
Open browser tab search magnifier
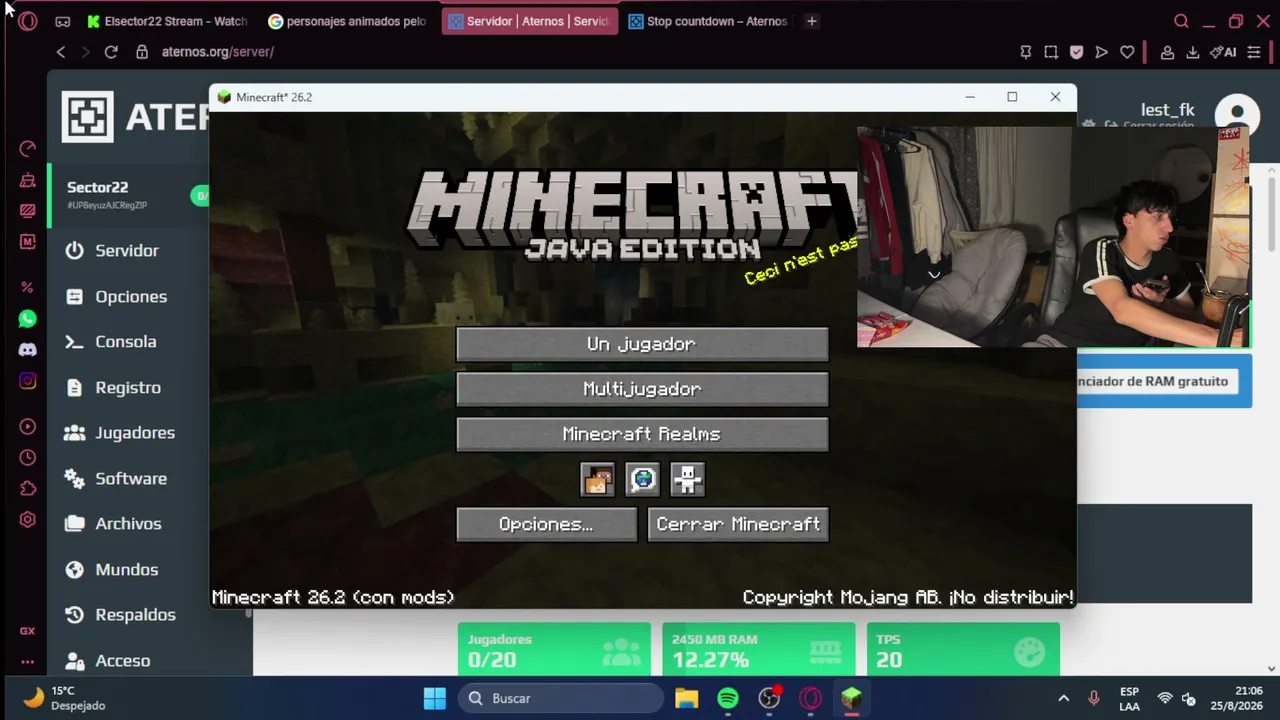pyautogui.click(x=1181, y=21)
